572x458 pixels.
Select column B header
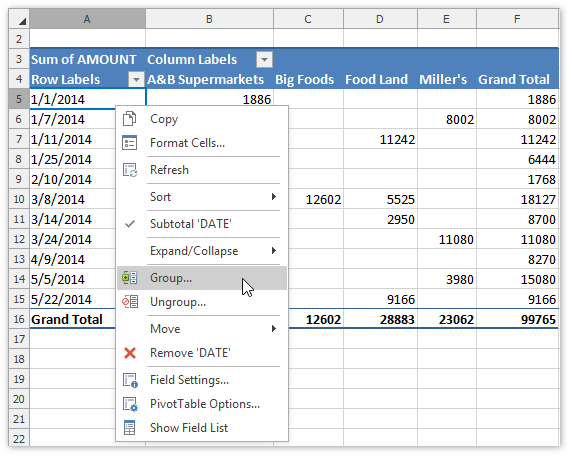209,19
